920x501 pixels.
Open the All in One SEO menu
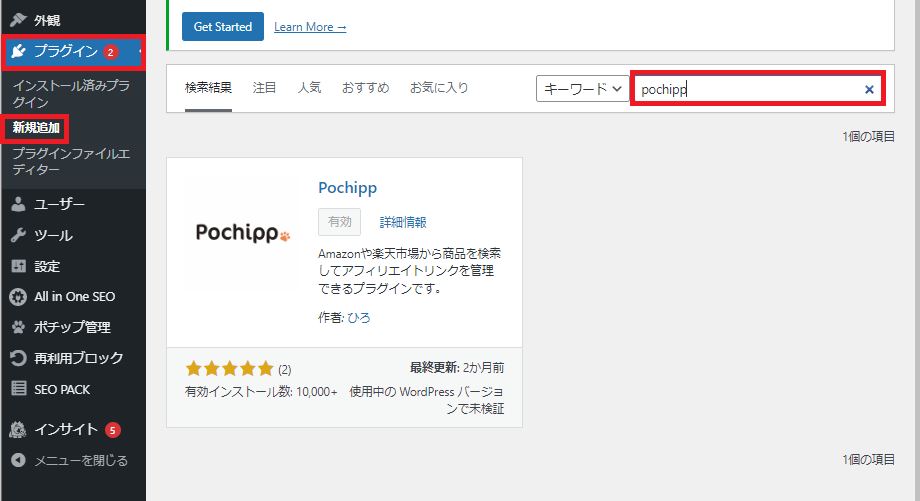pos(73,297)
